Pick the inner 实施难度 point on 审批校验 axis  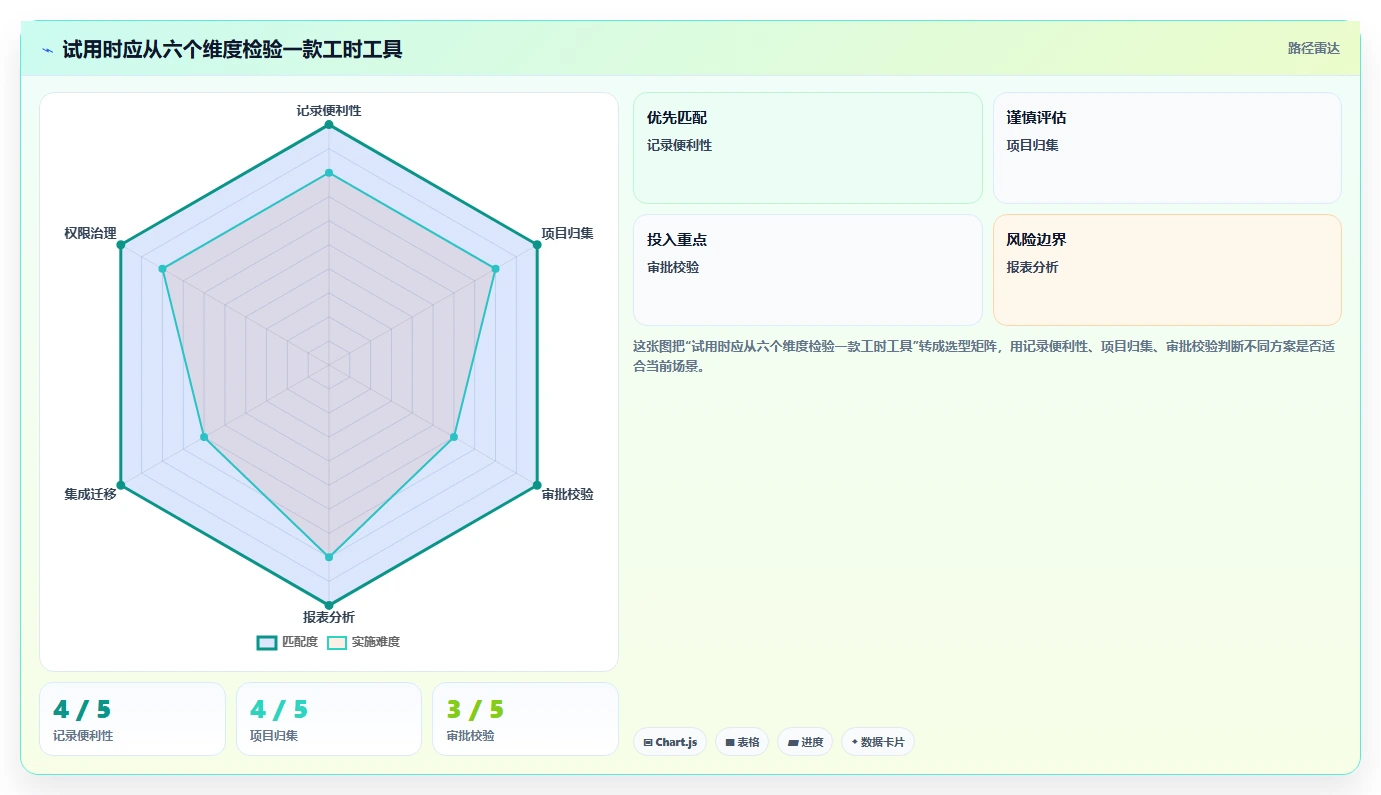[453, 437]
